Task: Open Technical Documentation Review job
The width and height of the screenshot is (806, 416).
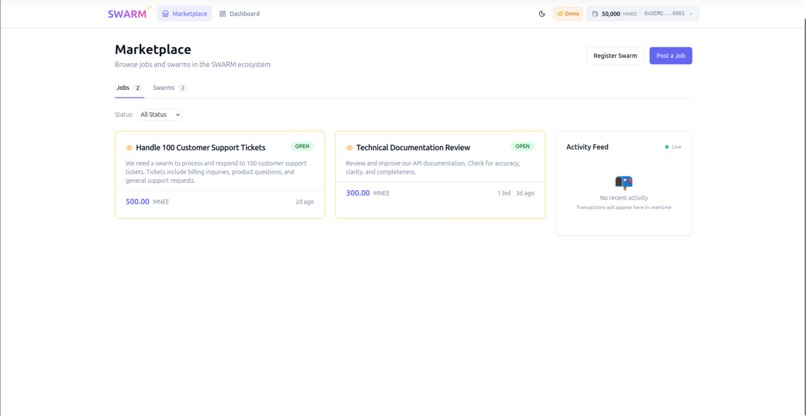Action: click(x=413, y=148)
